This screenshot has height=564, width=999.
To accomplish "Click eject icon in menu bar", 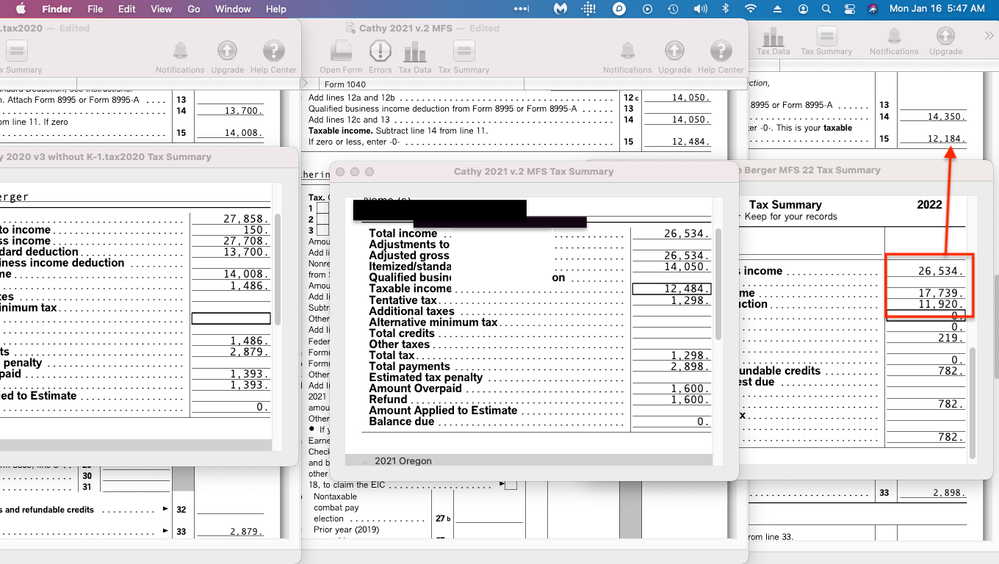I will point(777,9).
